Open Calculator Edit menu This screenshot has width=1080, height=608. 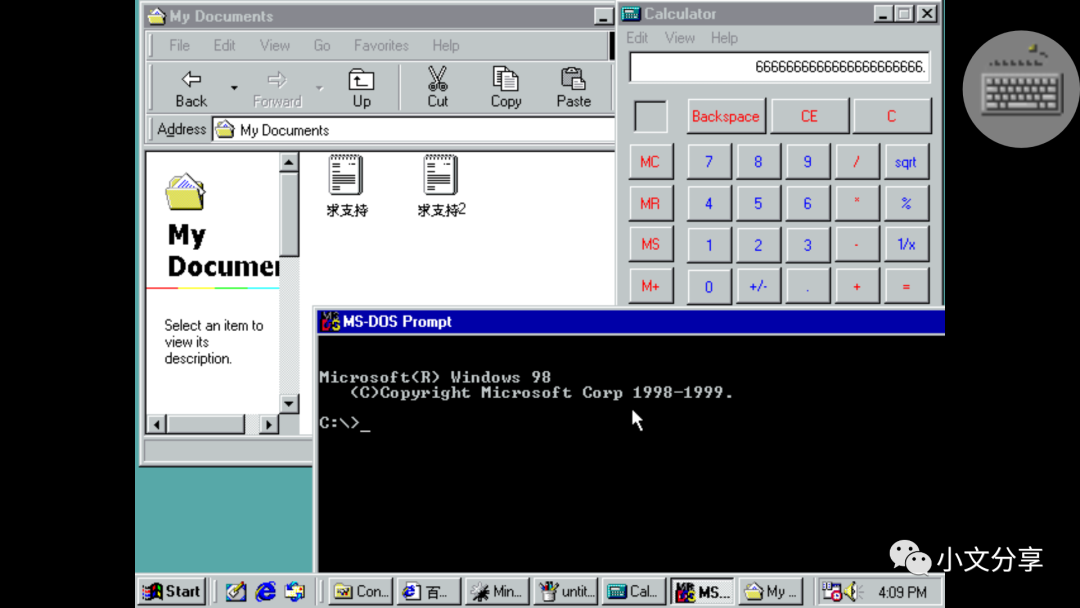[x=636, y=38]
